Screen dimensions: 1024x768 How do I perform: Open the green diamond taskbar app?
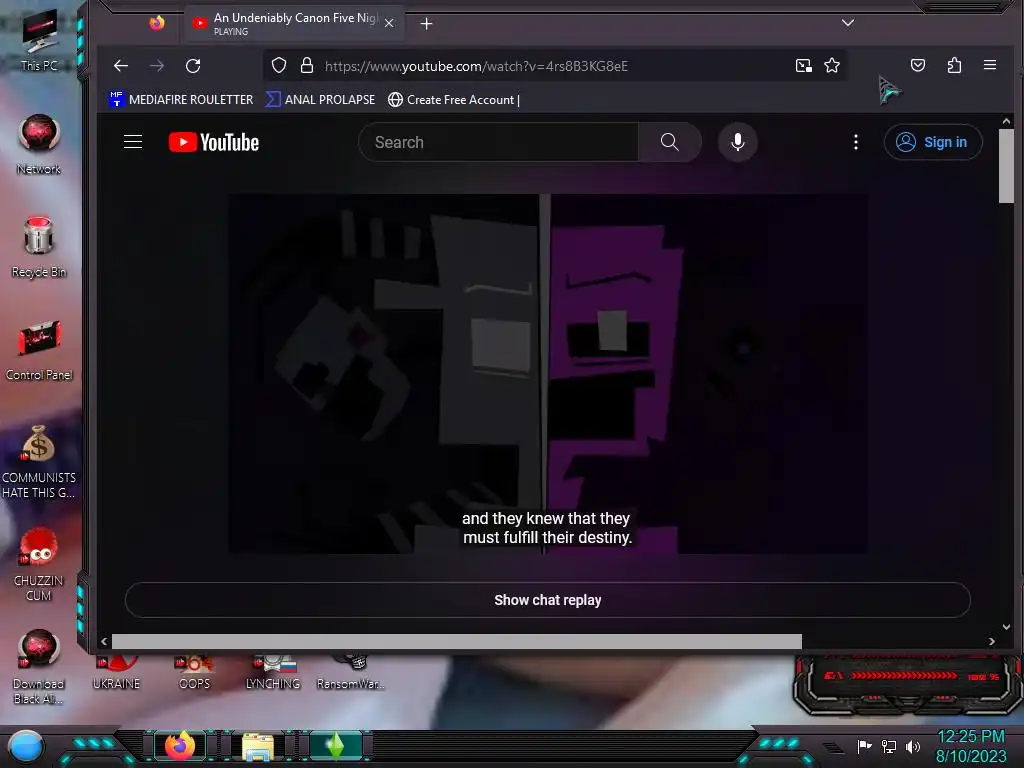pyautogui.click(x=335, y=746)
